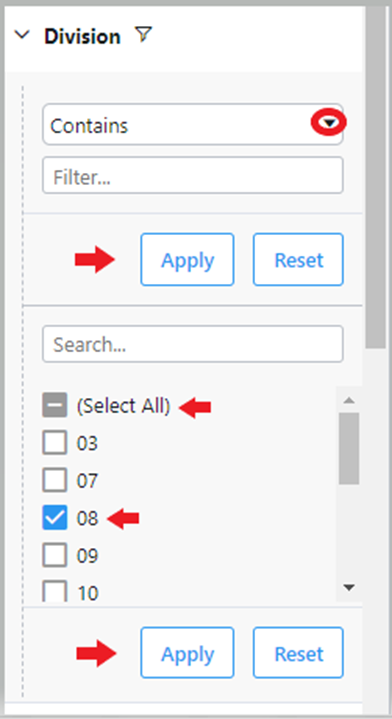This screenshot has width=392, height=719.
Task: Uncheck the 08 division checkbox
Action: coord(55,518)
